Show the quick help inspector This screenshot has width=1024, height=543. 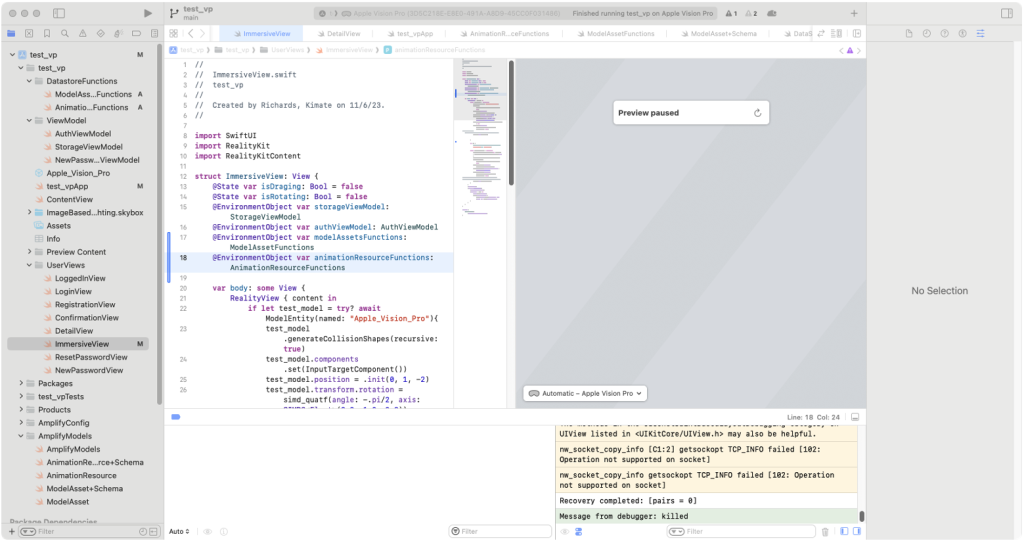tap(944, 33)
